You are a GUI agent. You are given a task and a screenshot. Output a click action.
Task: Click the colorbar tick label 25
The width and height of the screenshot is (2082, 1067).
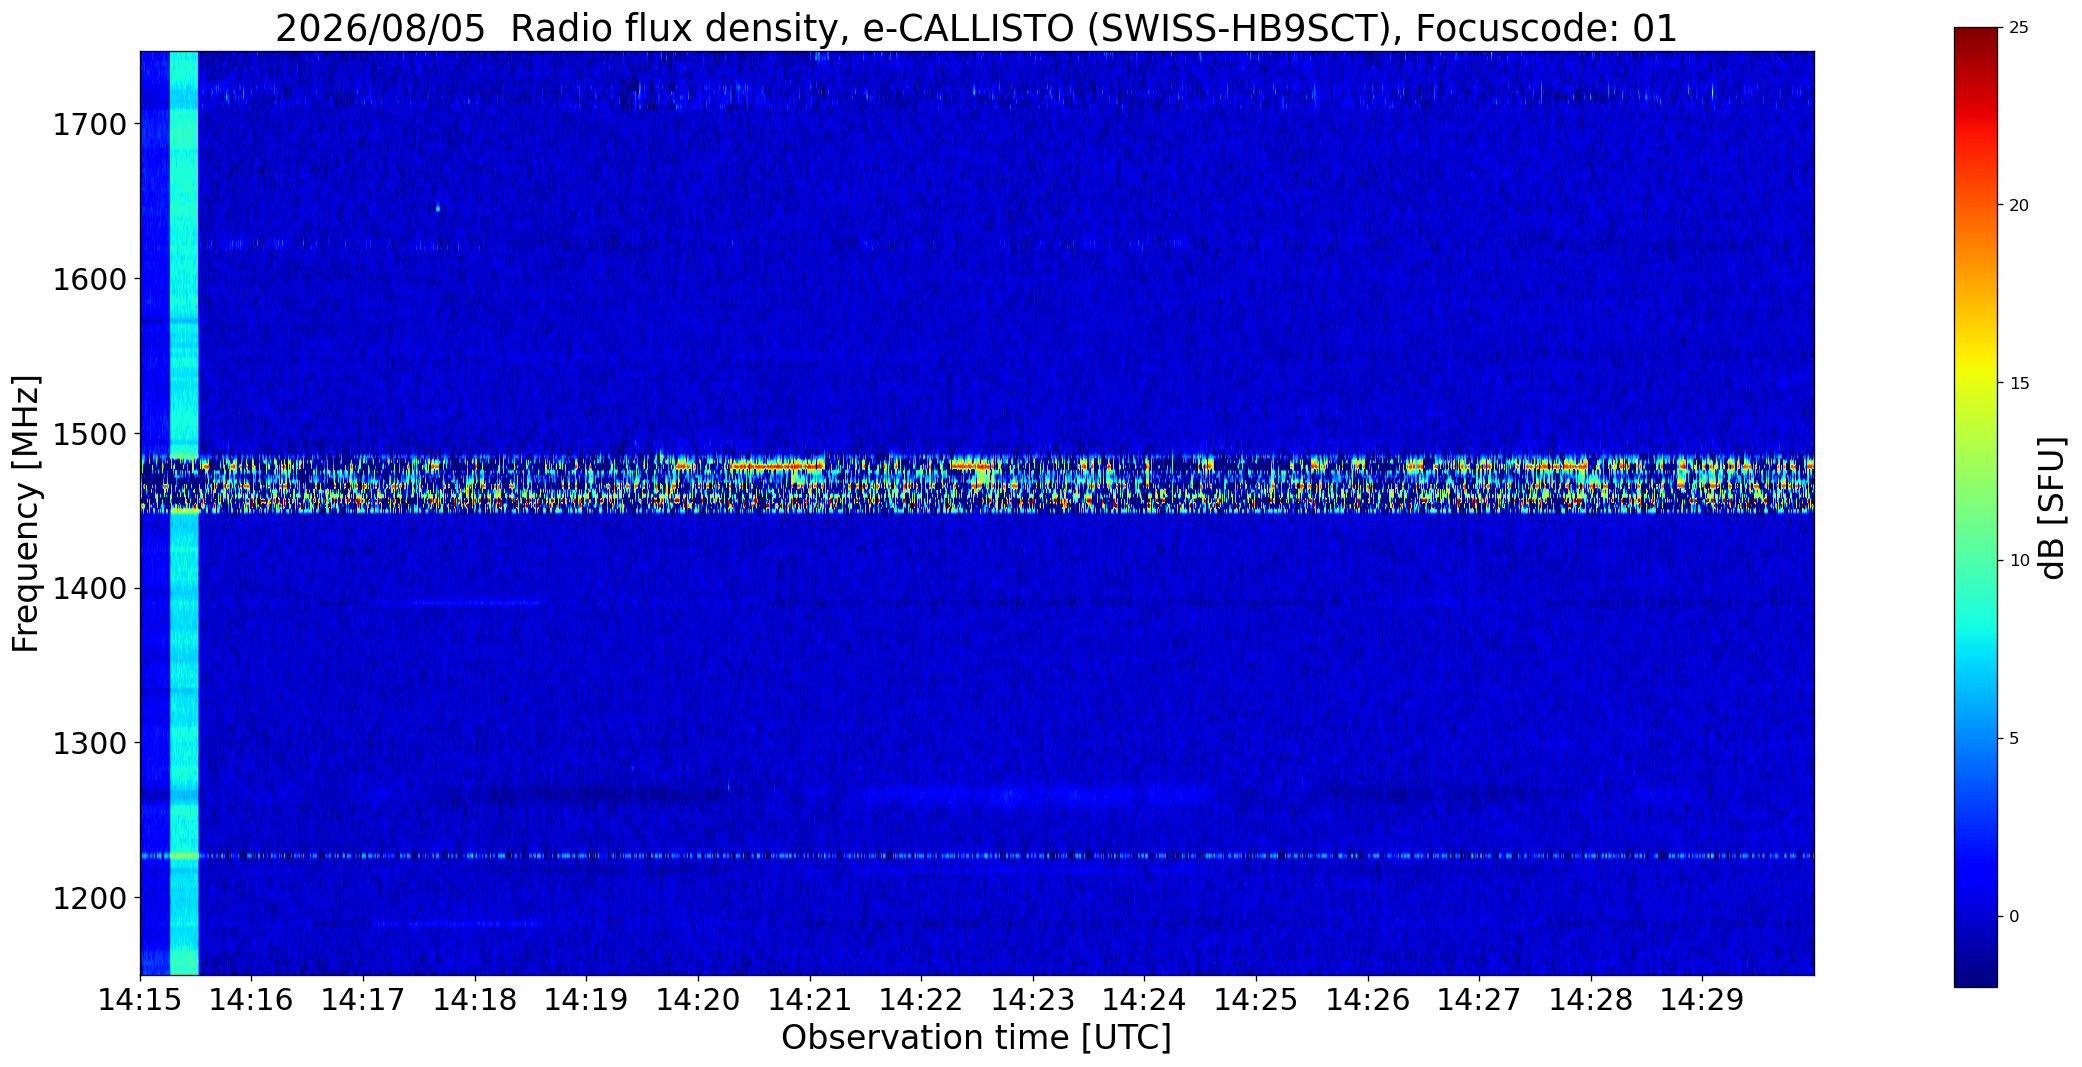click(2019, 28)
